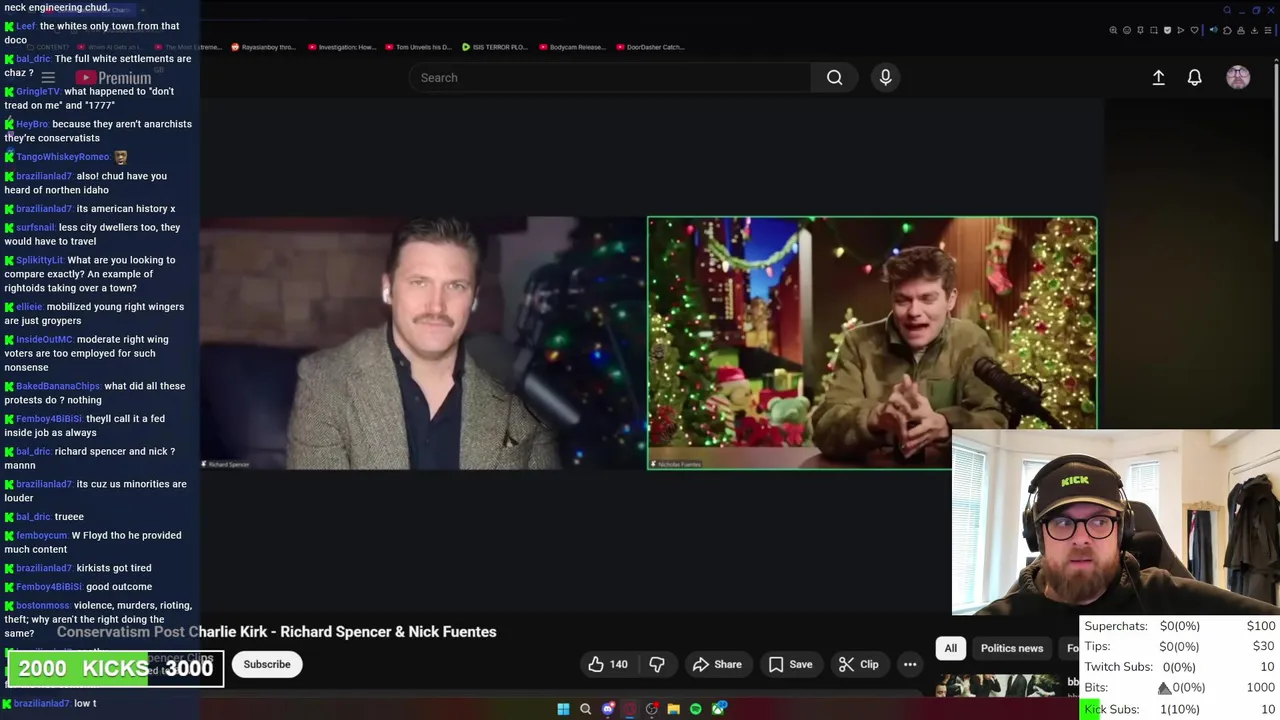Open Xbox app from taskbar
1280x720 pixels.
pyautogui.click(x=719, y=709)
